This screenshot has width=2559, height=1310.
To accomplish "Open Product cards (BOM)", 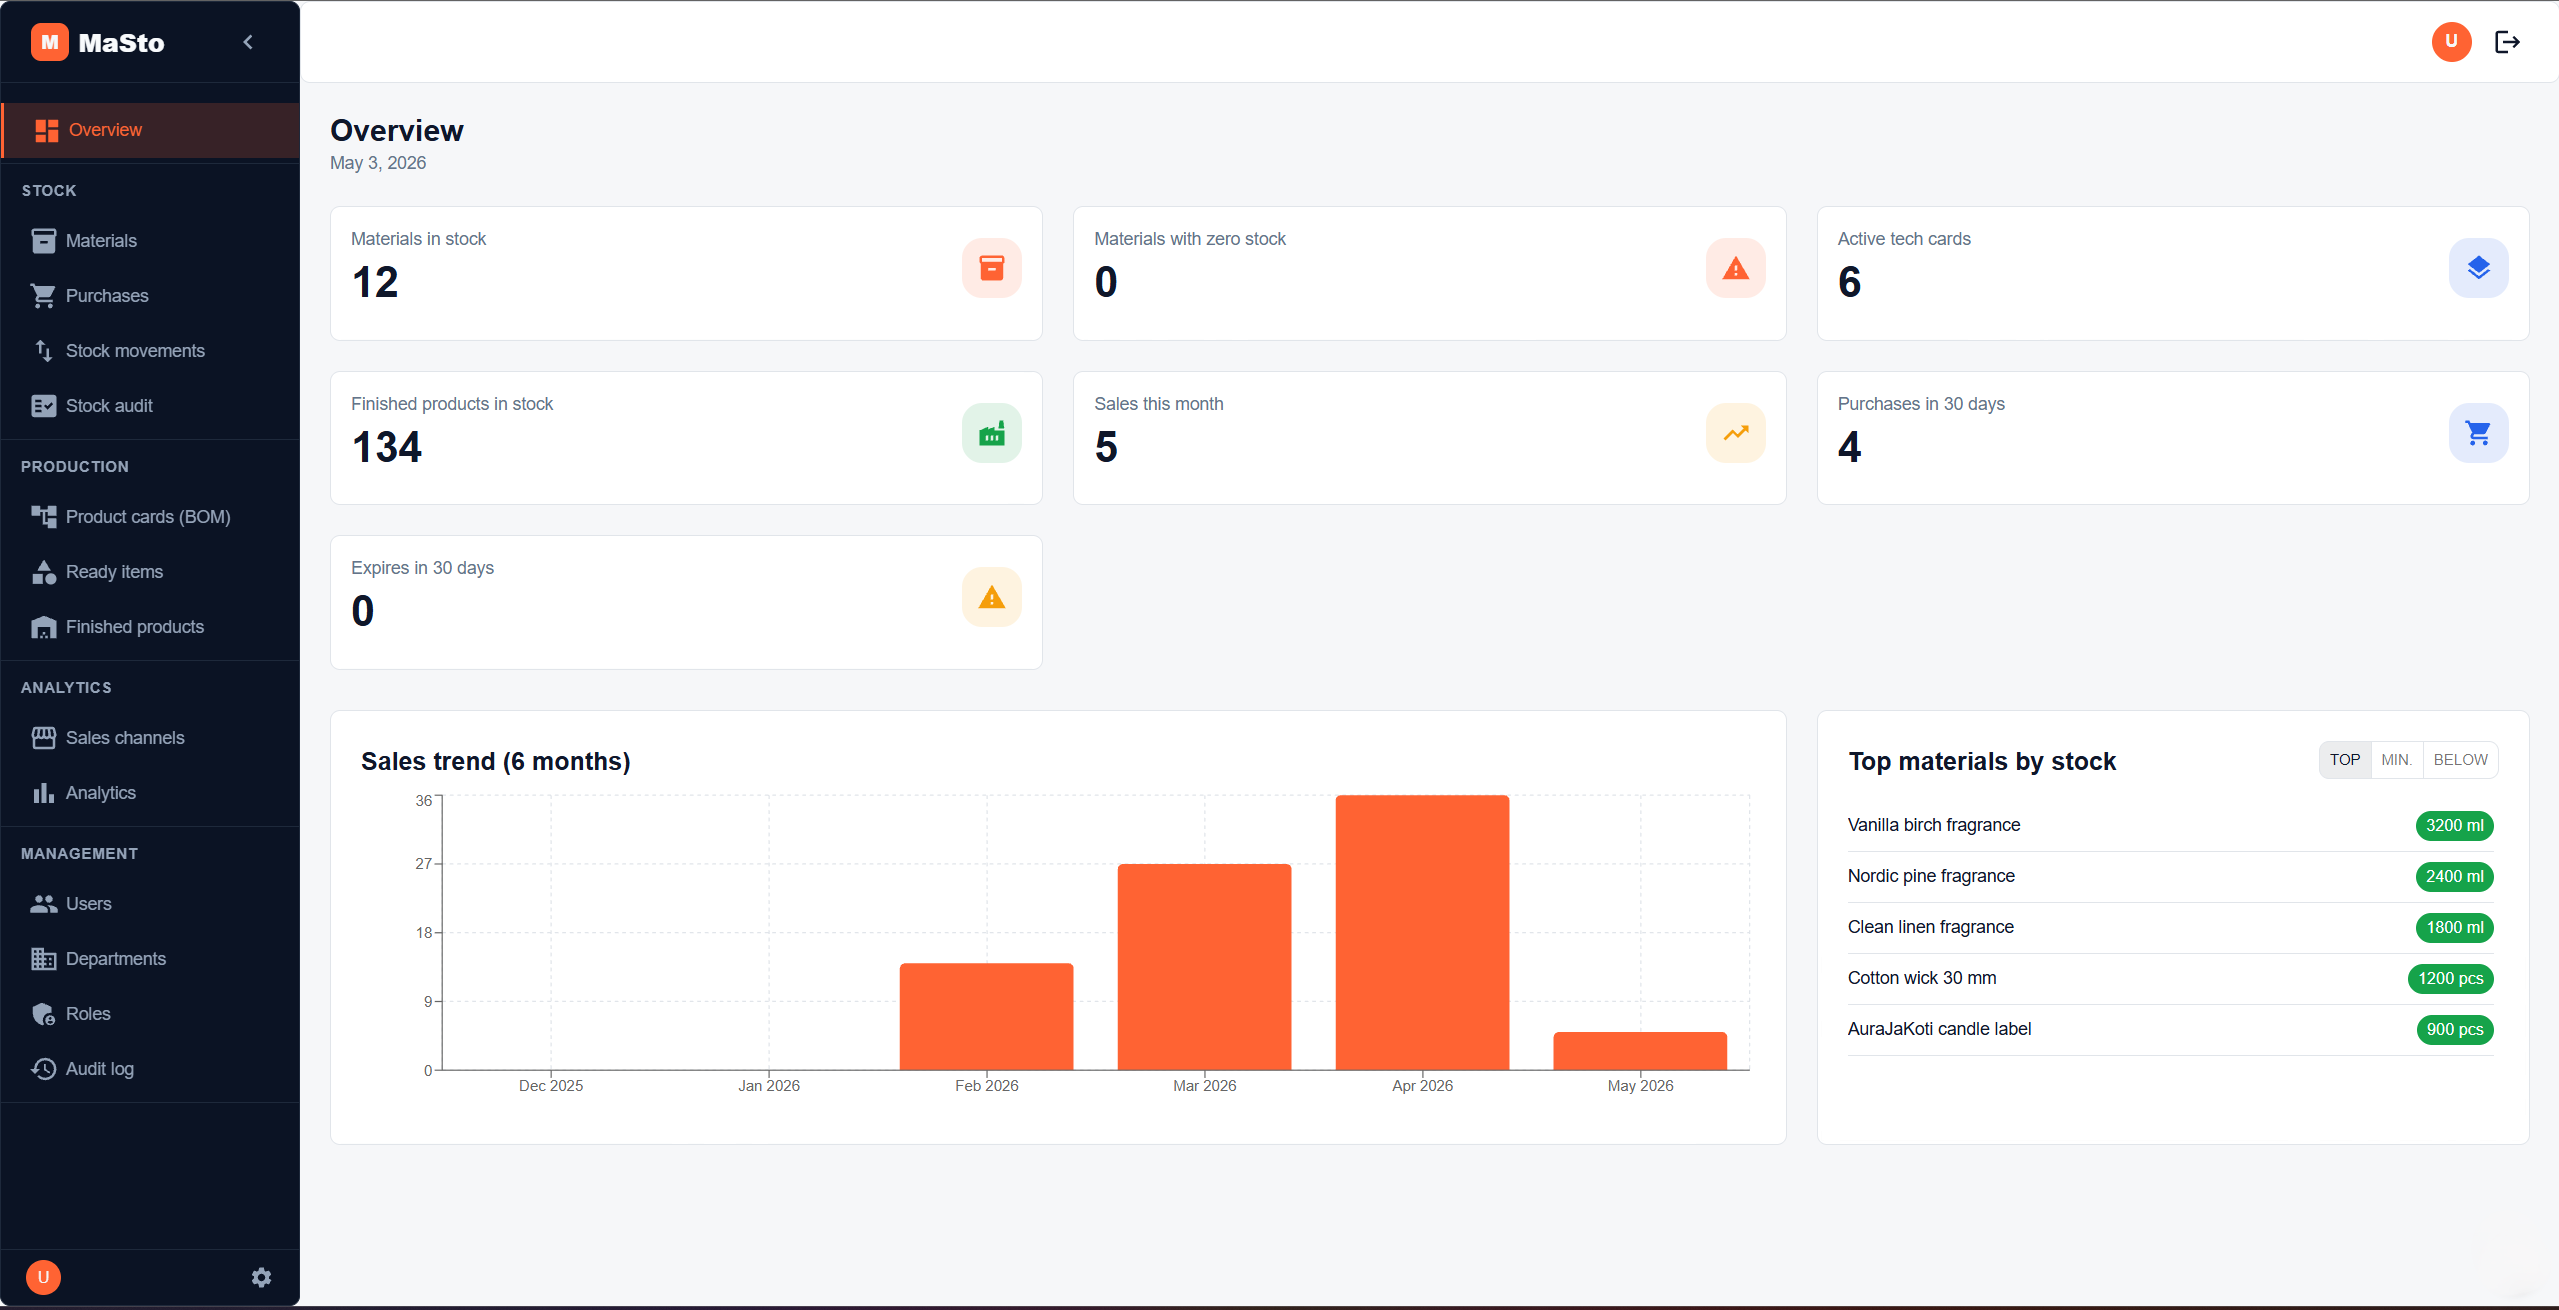I will pyautogui.click(x=151, y=517).
